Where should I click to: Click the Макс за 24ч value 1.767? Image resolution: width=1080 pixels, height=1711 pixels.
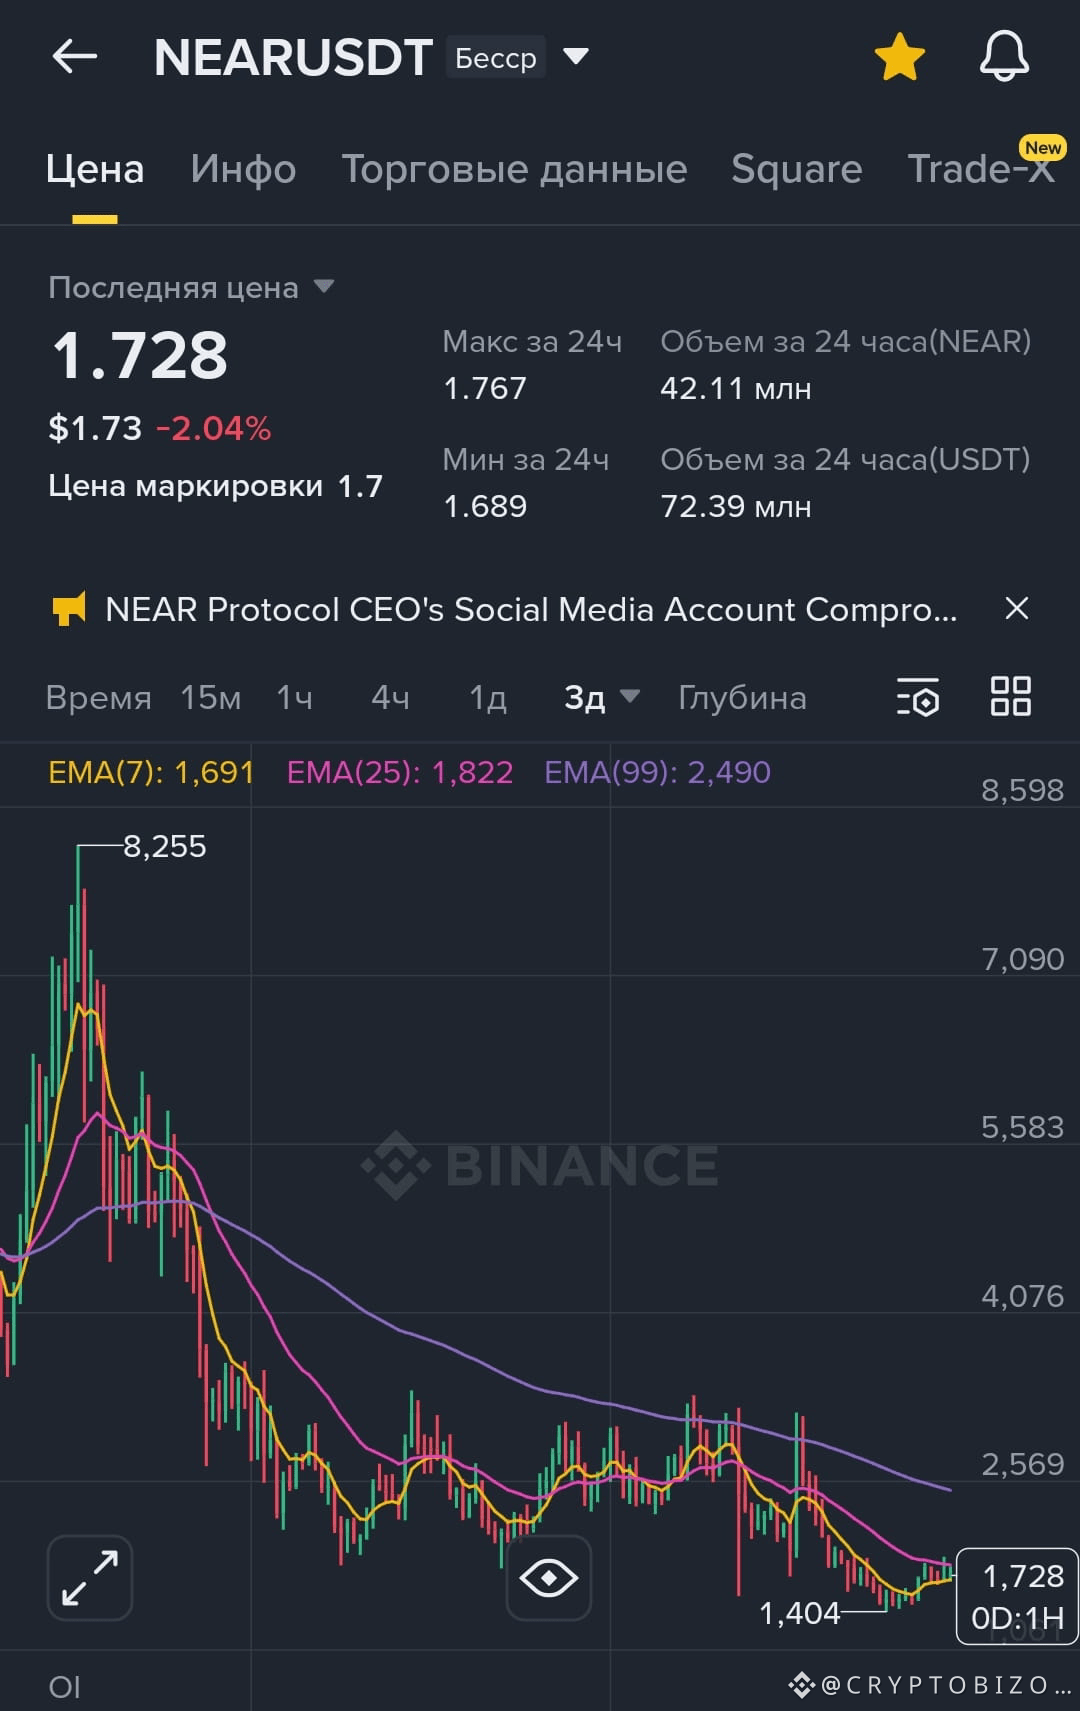click(x=485, y=388)
